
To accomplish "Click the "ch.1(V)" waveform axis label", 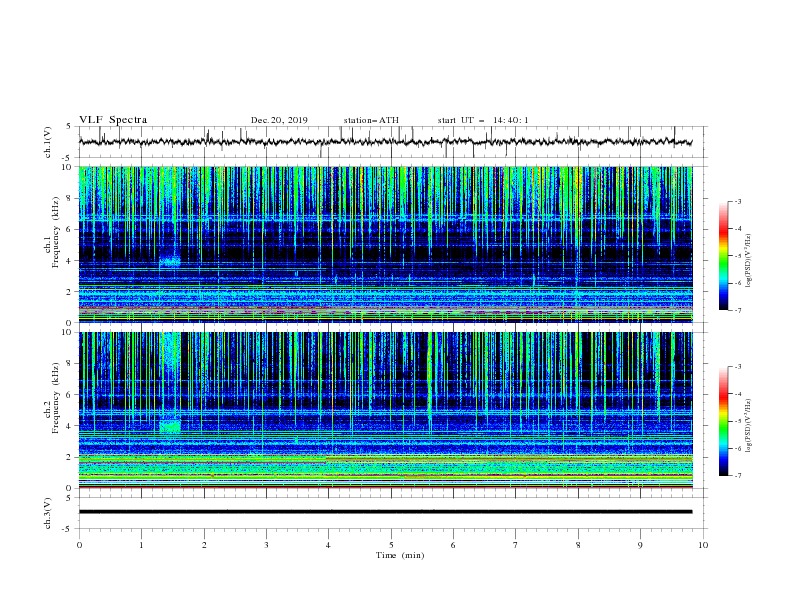I will 47,142.
